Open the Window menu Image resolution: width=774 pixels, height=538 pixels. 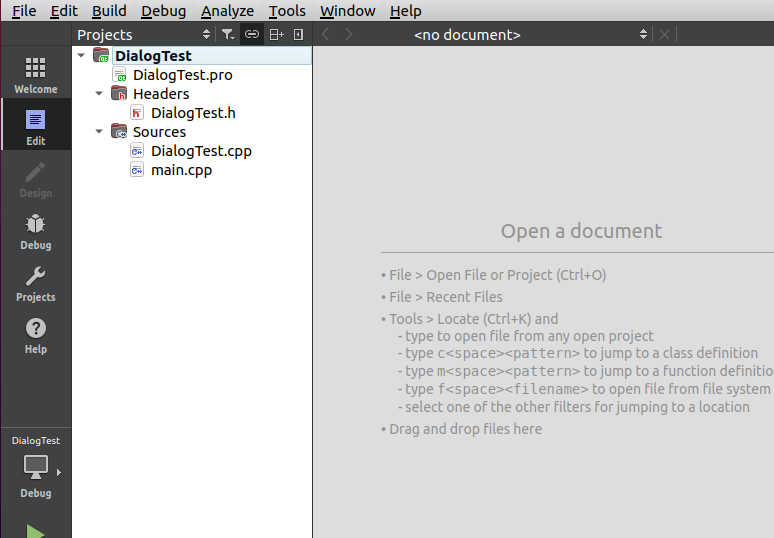pyautogui.click(x=348, y=11)
